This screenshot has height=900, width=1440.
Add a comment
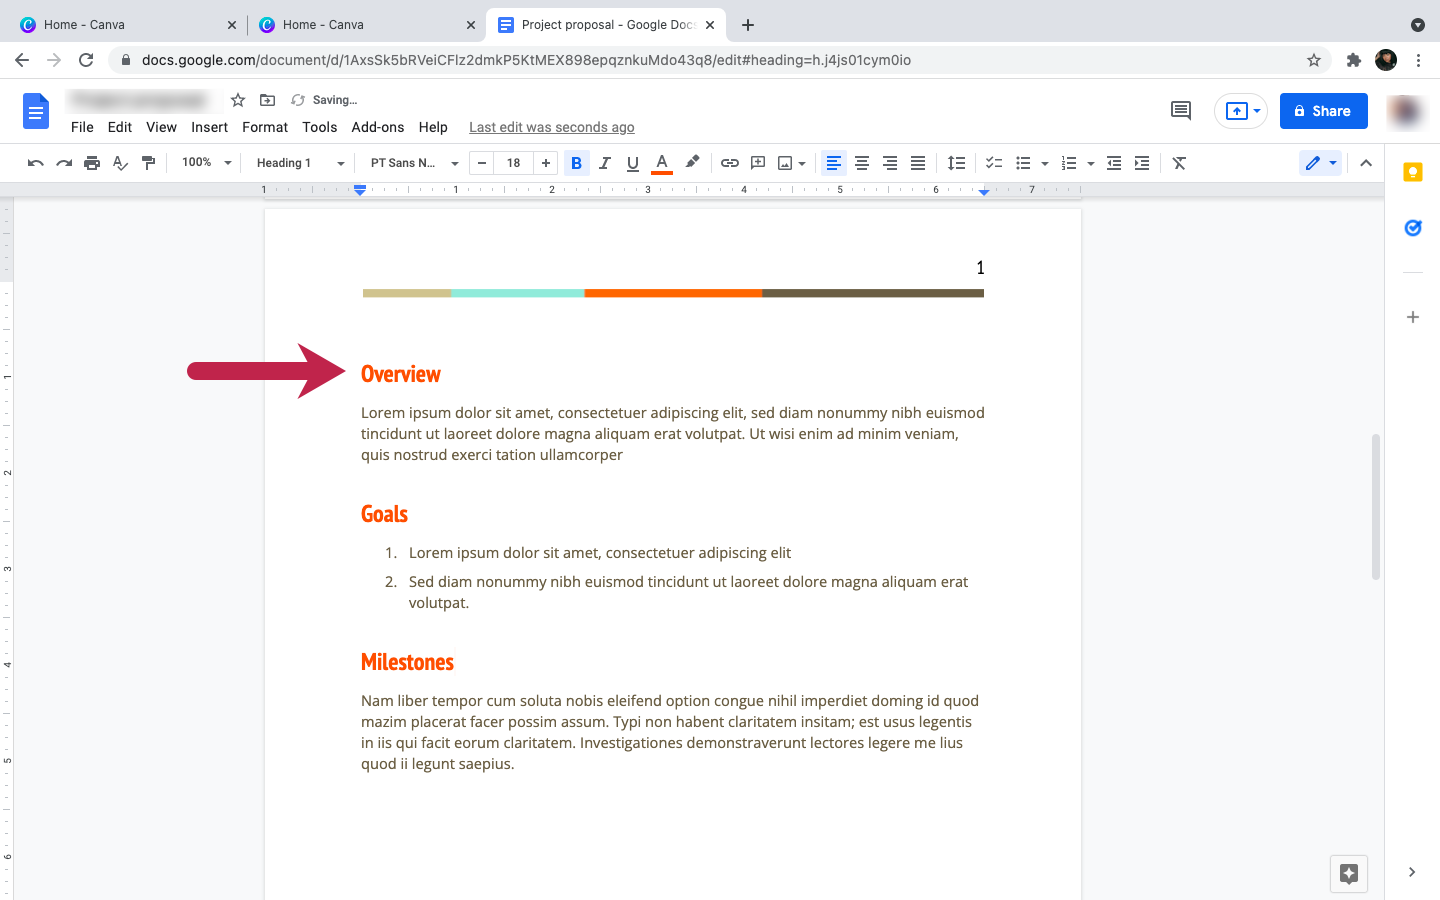tap(757, 162)
